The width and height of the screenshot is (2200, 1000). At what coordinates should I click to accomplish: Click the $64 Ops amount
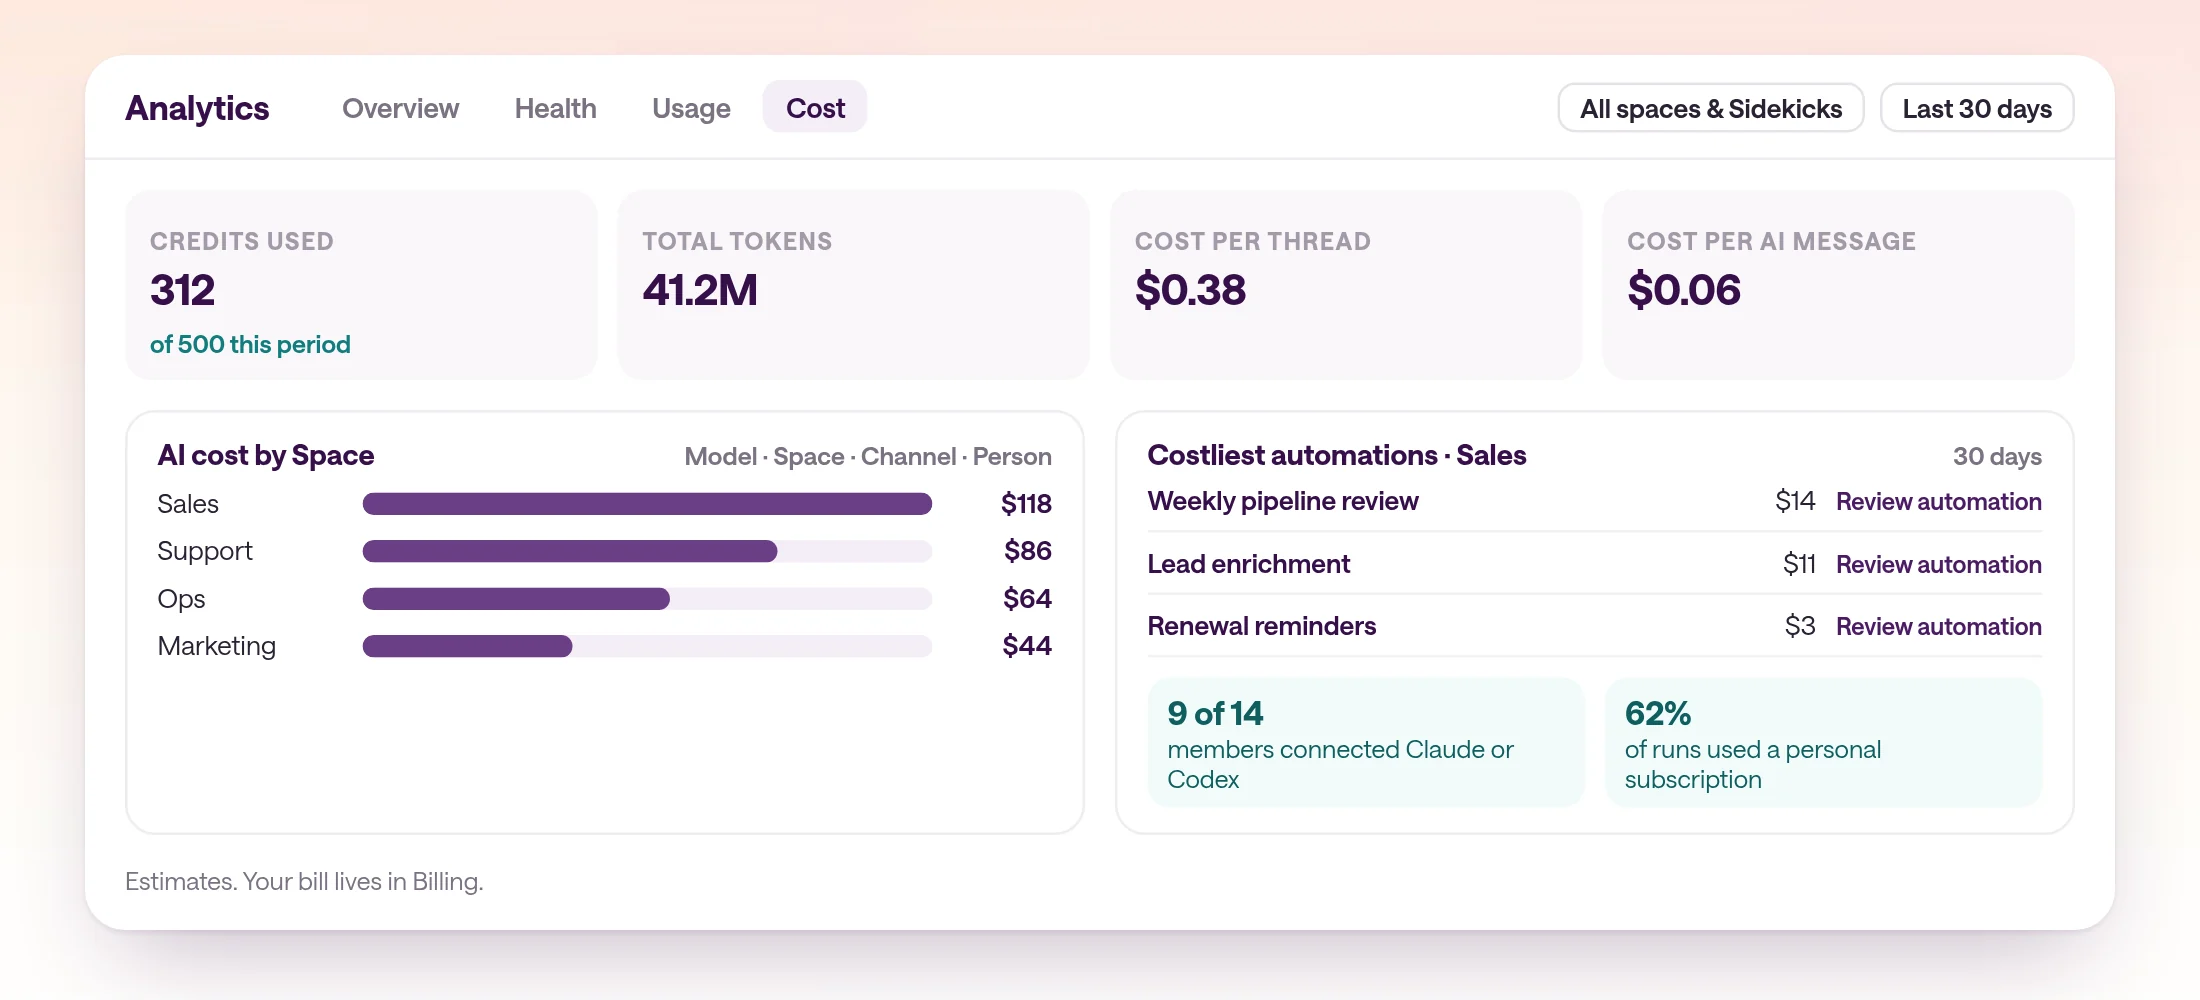tap(1027, 599)
